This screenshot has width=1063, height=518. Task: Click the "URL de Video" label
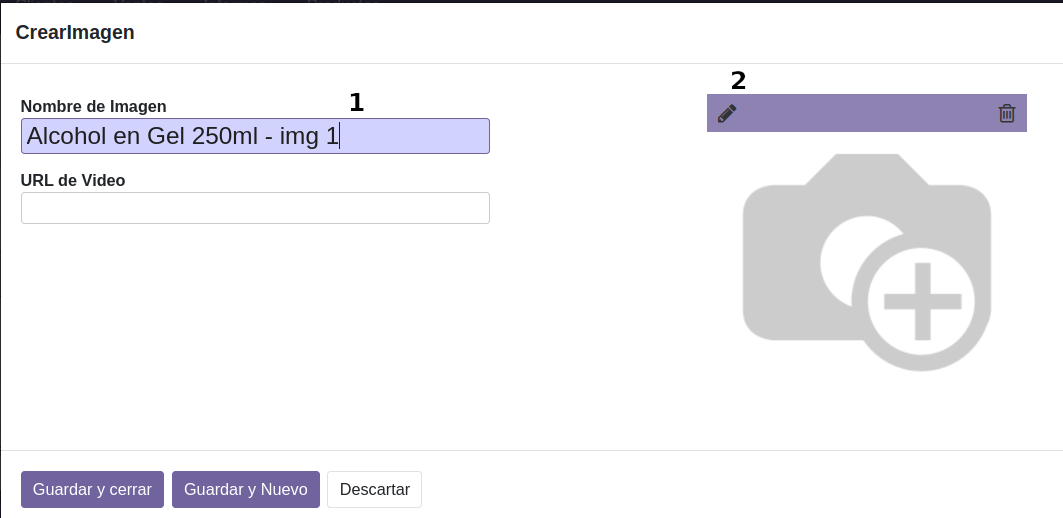(72, 180)
